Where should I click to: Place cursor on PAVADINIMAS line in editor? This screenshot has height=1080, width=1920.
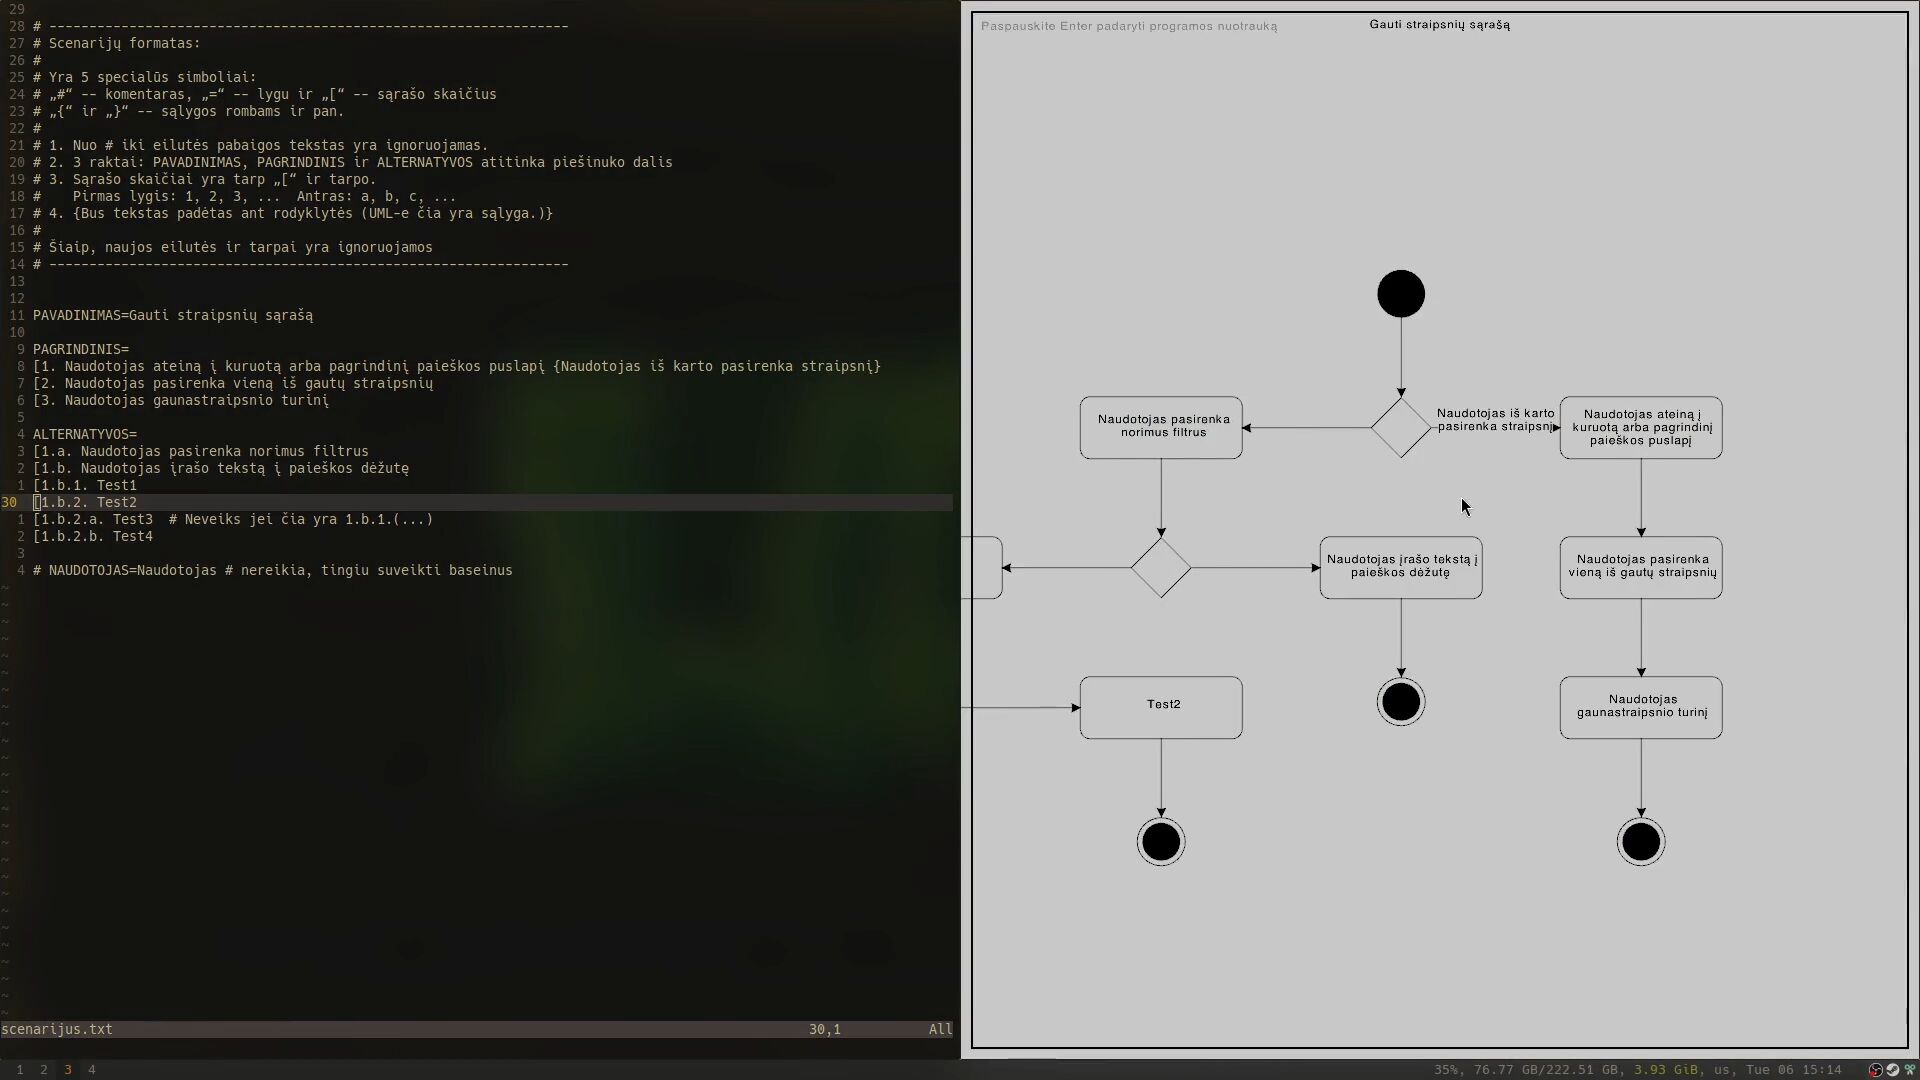pos(172,316)
